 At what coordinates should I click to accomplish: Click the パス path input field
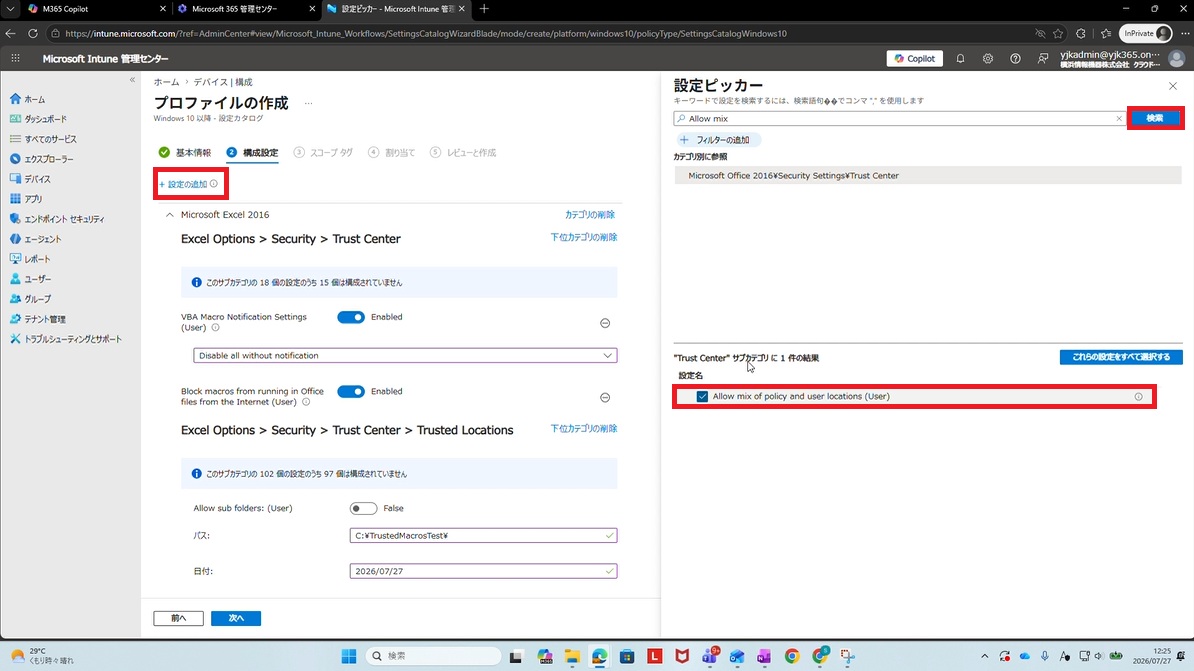pyautogui.click(x=483, y=536)
